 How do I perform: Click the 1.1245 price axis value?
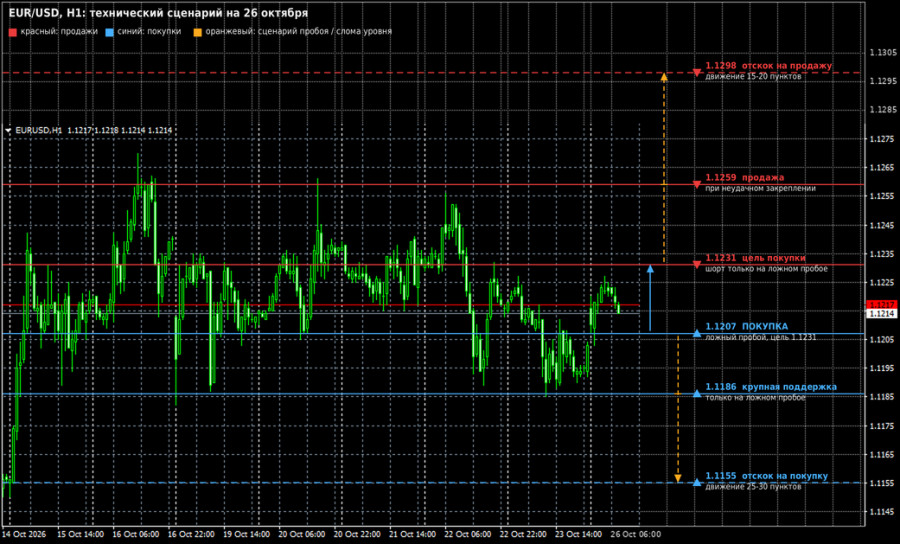(883, 225)
